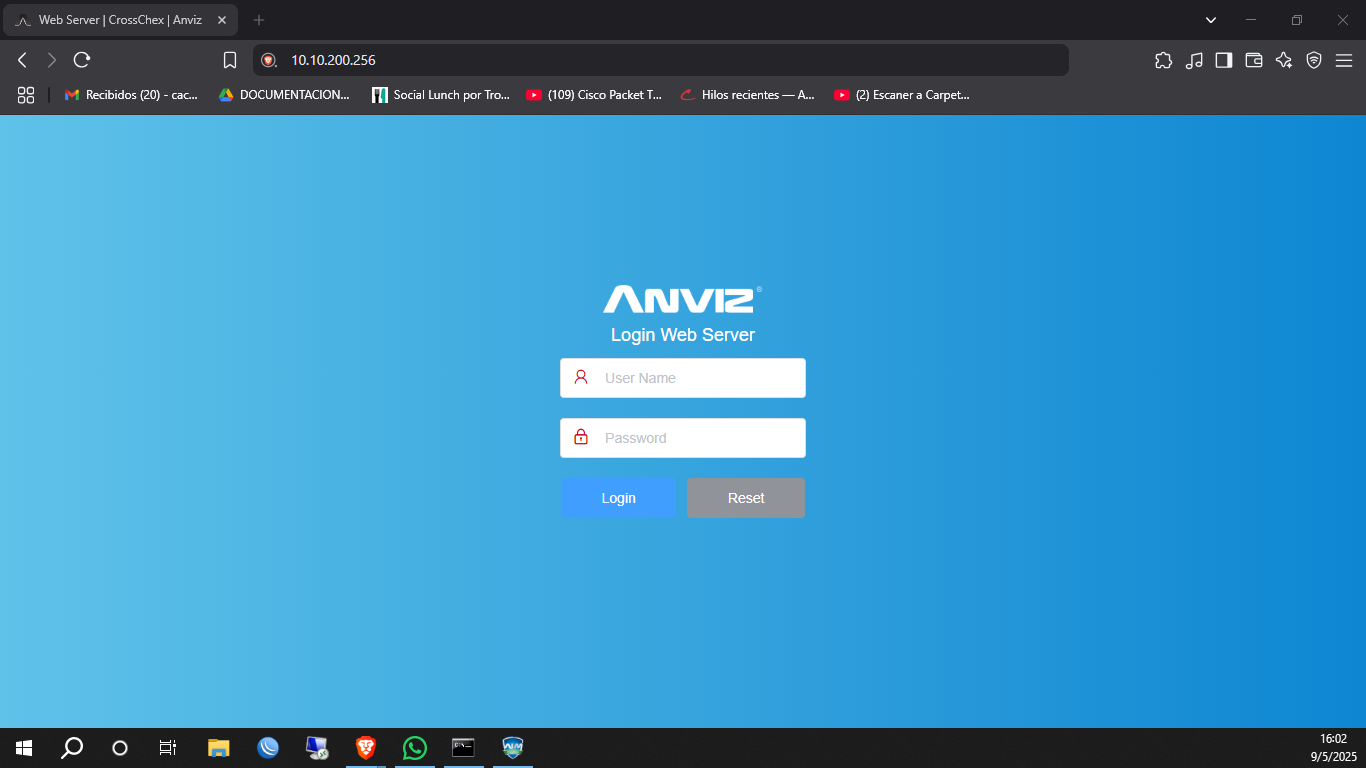Open the media control music note icon
This screenshot has width=1366, height=768.
[x=1194, y=60]
